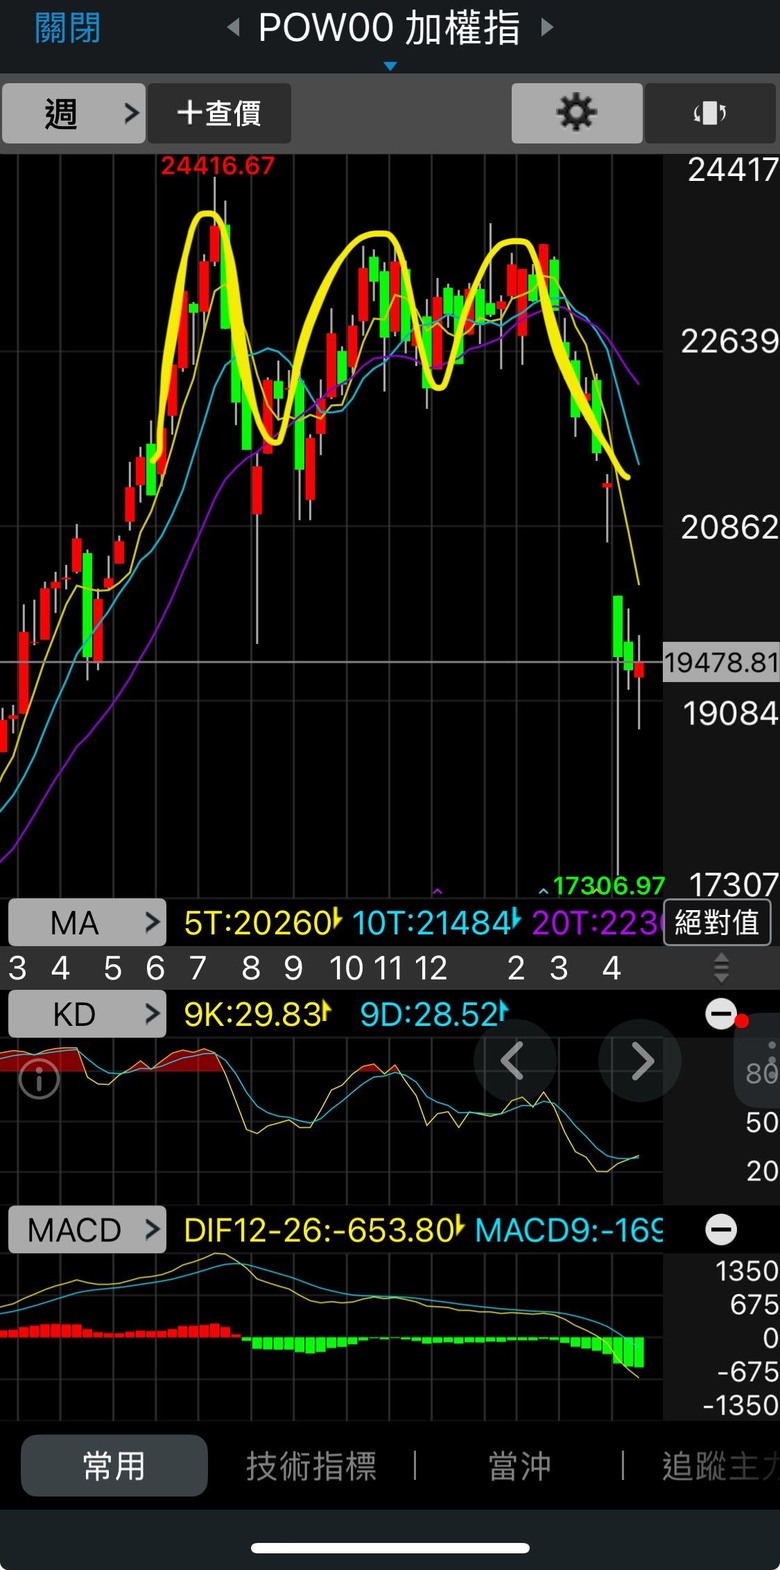This screenshot has width=780, height=1570.
Task: Open the MACD indicator selector
Action: click(x=86, y=1230)
